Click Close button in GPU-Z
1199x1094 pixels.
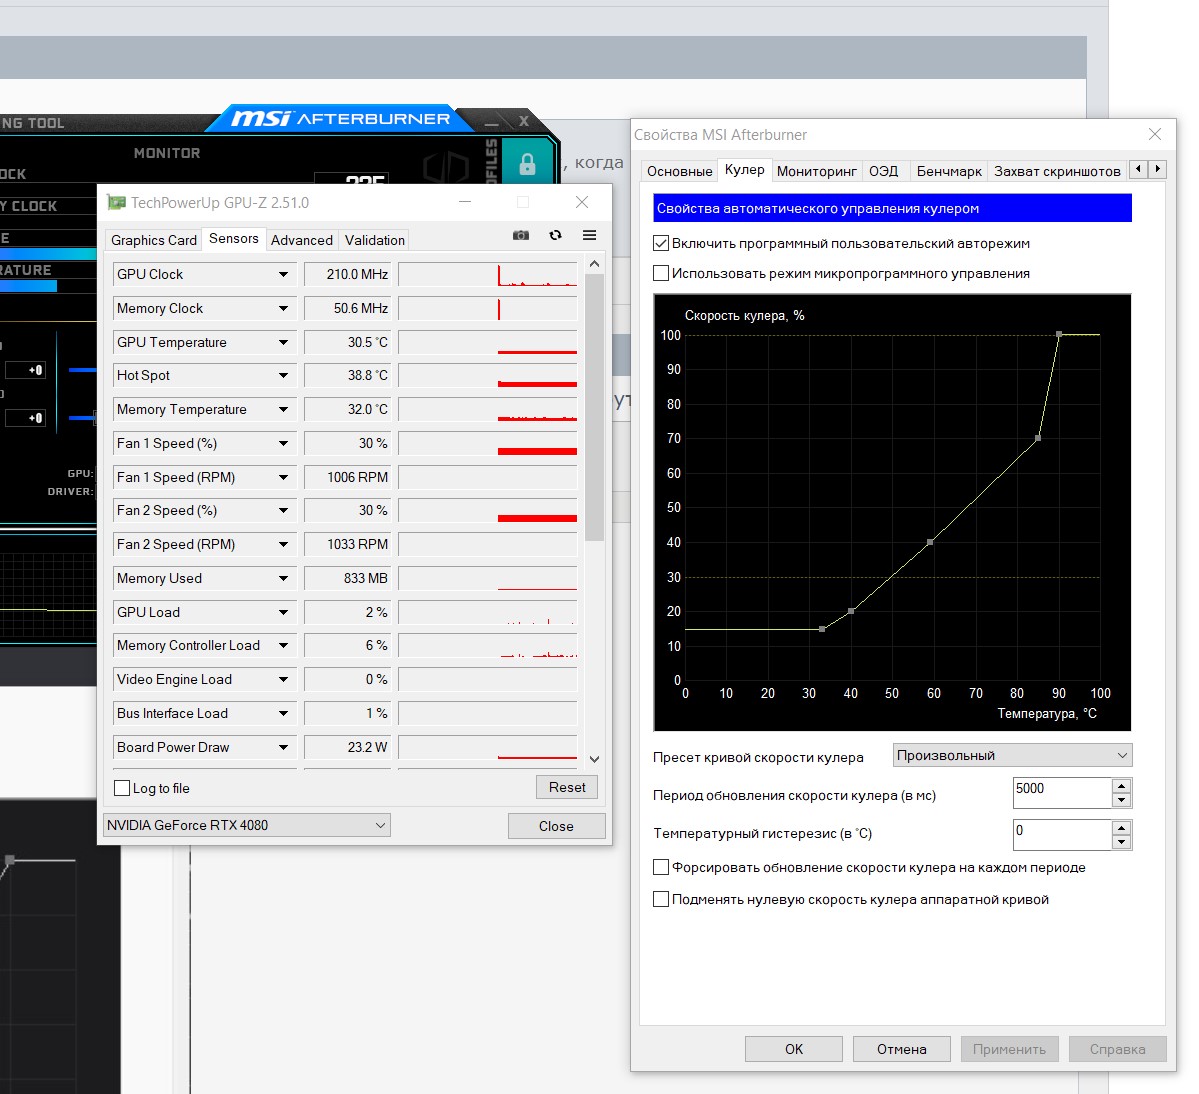[556, 826]
